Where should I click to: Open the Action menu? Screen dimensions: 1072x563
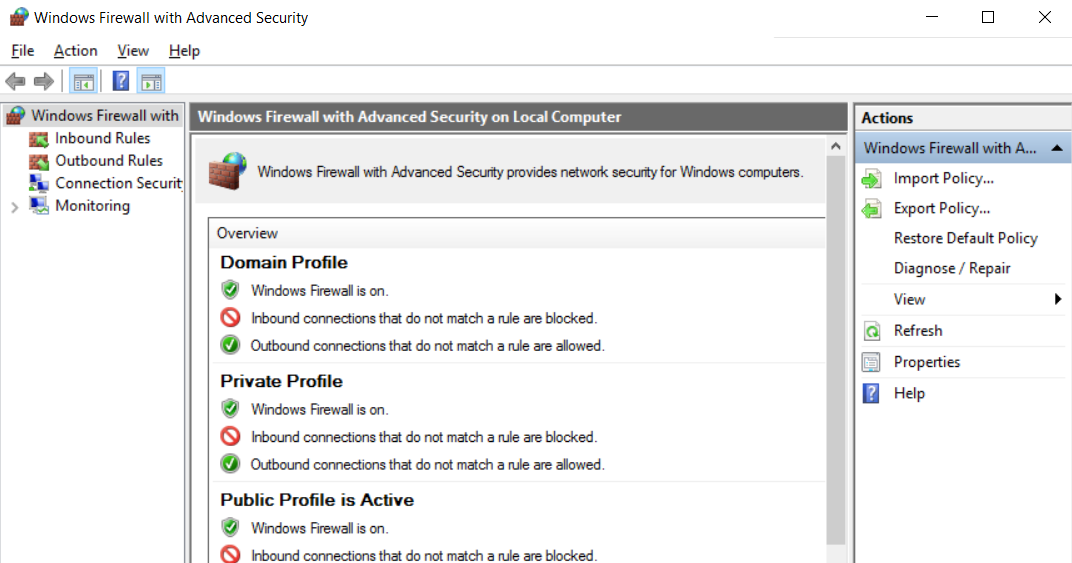pyautogui.click(x=75, y=51)
